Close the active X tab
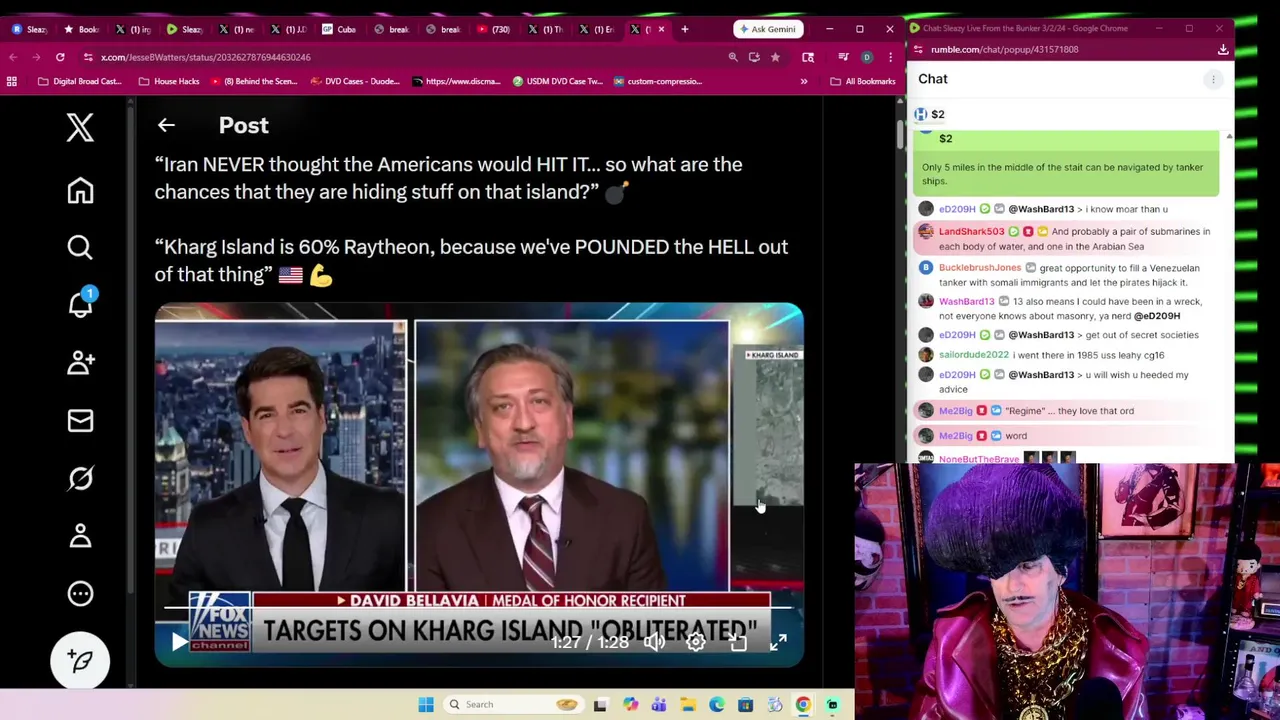Viewport: 1280px width, 720px height. click(x=661, y=29)
